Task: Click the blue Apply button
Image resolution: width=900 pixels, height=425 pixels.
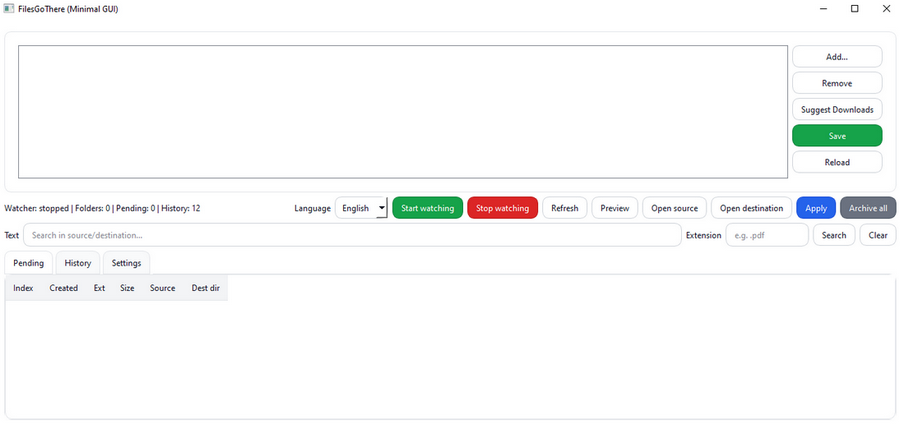Action: click(x=816, y=208)
